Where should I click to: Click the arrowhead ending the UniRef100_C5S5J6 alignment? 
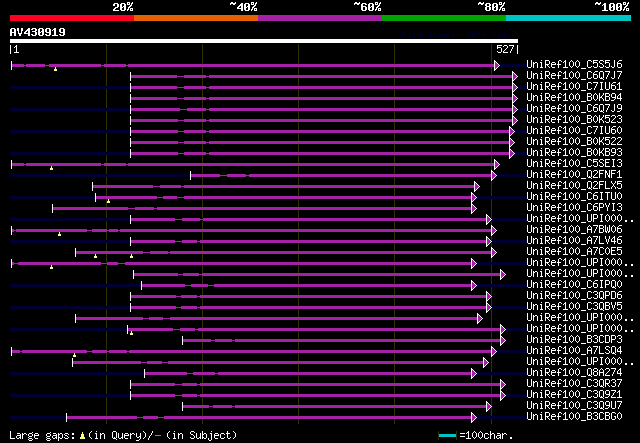(497, 65)
